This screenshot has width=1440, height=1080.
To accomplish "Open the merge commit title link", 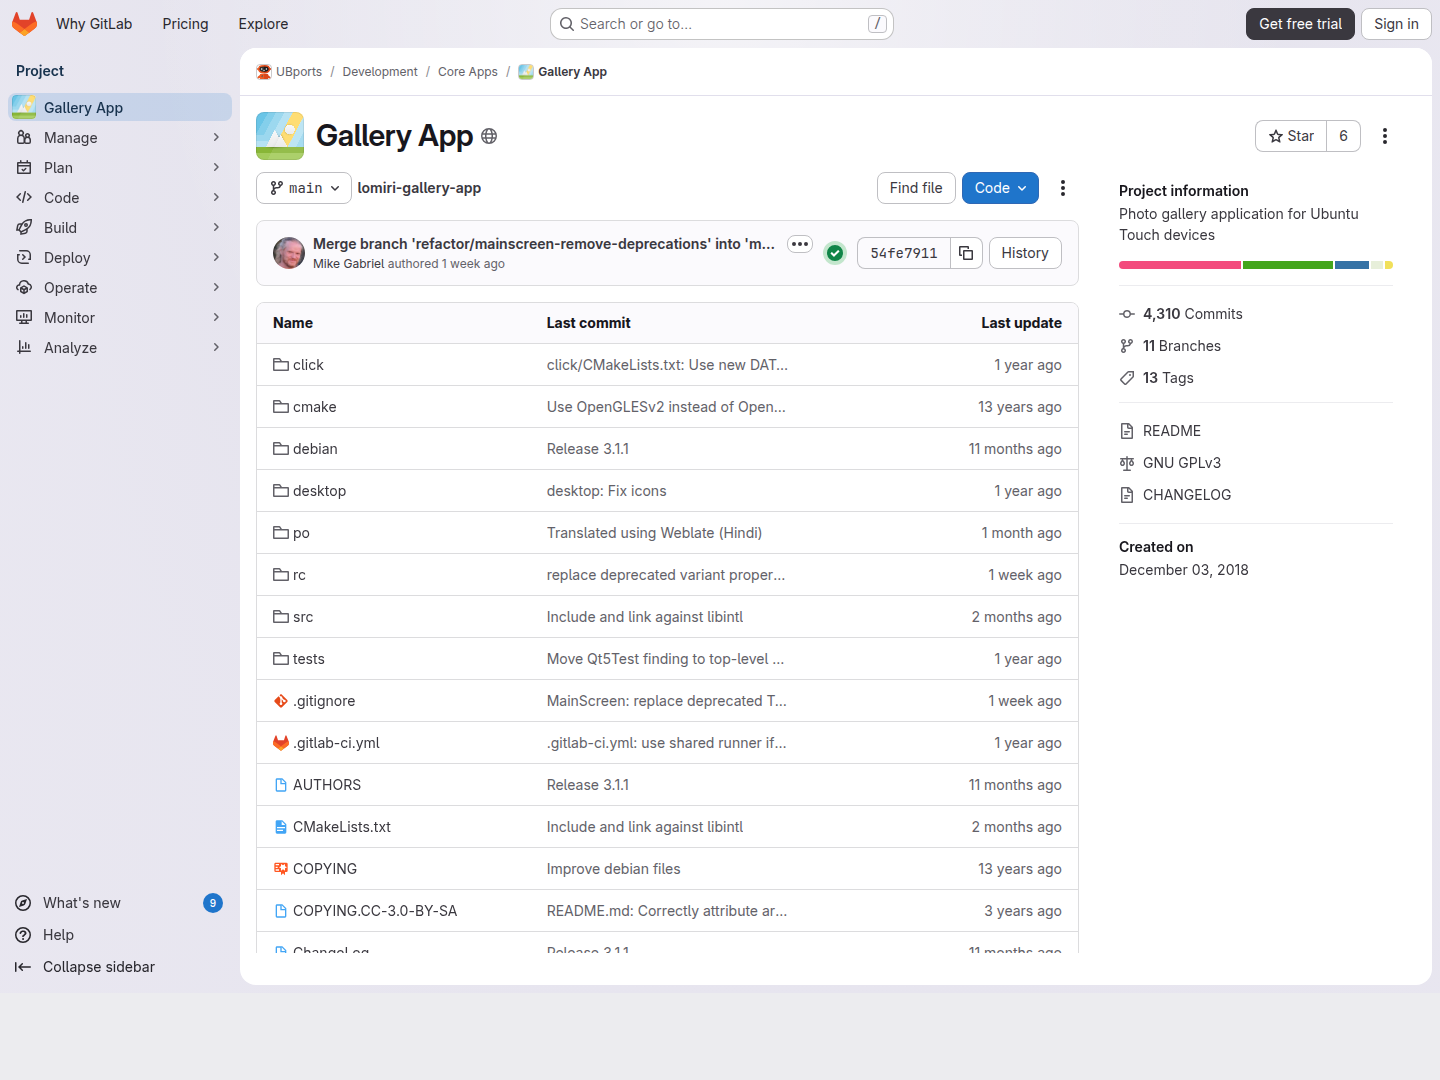I will tap(544, 244).
